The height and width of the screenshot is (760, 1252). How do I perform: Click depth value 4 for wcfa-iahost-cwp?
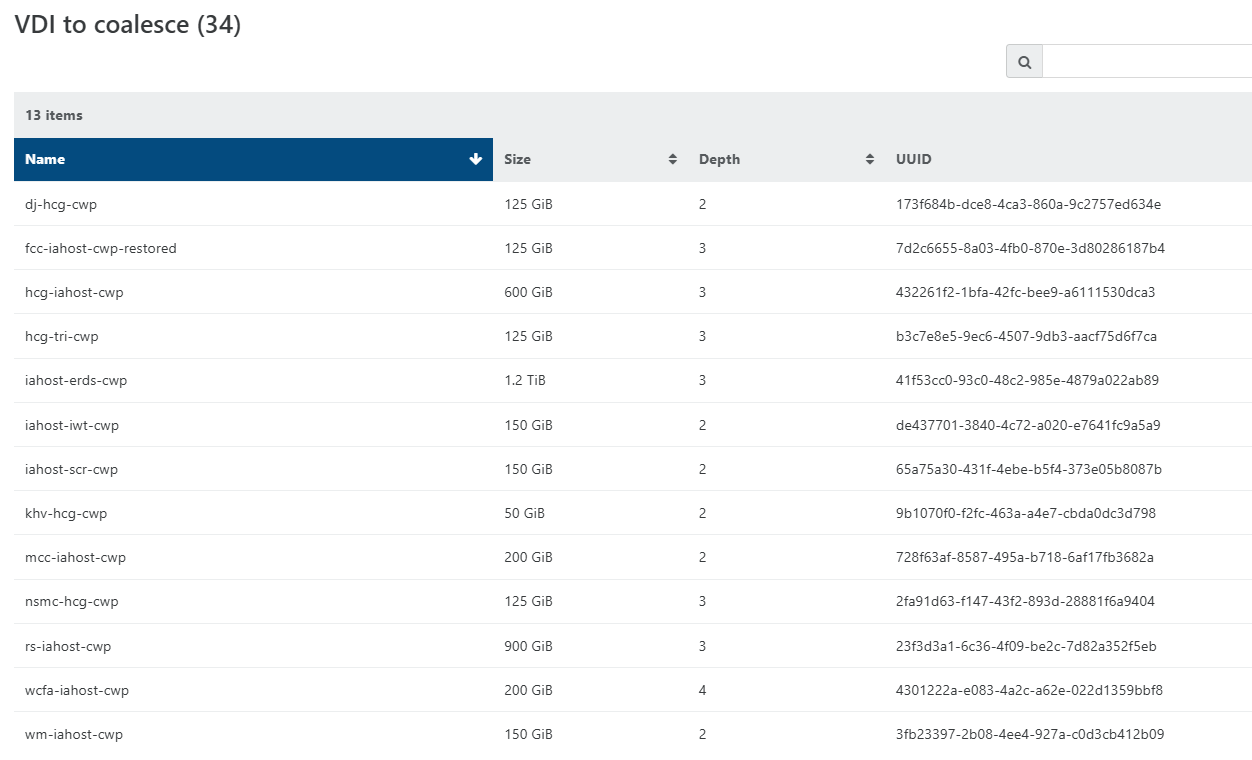[x=703, y=690]
